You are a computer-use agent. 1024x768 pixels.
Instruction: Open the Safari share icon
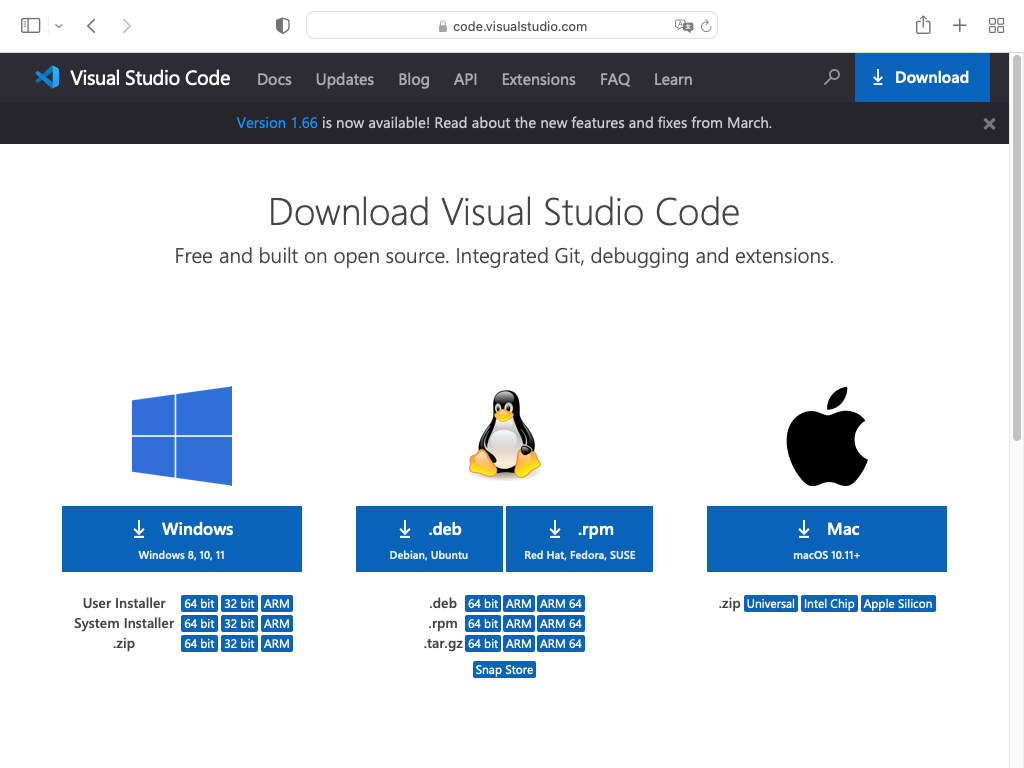[x=923, y=25]
